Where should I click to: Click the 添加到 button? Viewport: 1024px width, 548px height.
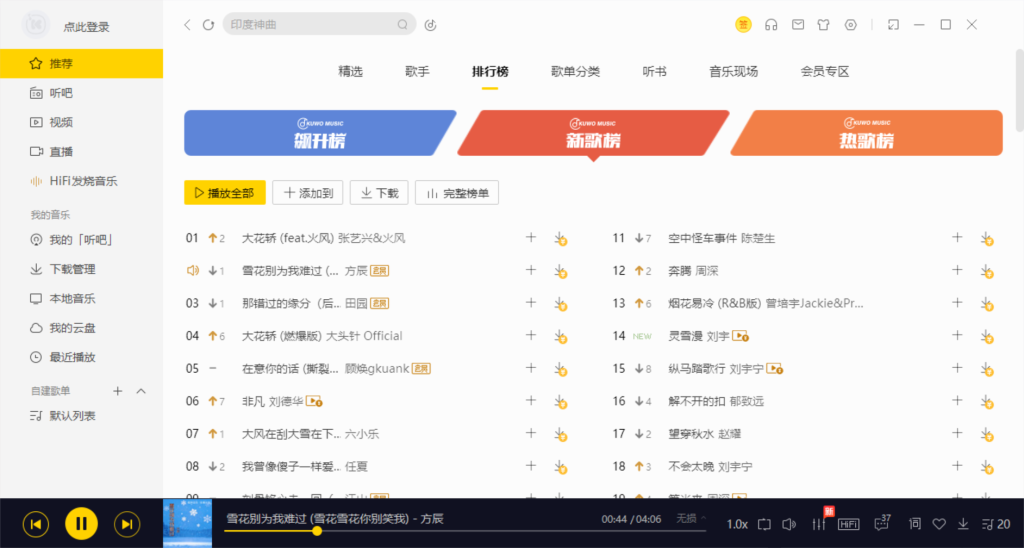(308, 193)
